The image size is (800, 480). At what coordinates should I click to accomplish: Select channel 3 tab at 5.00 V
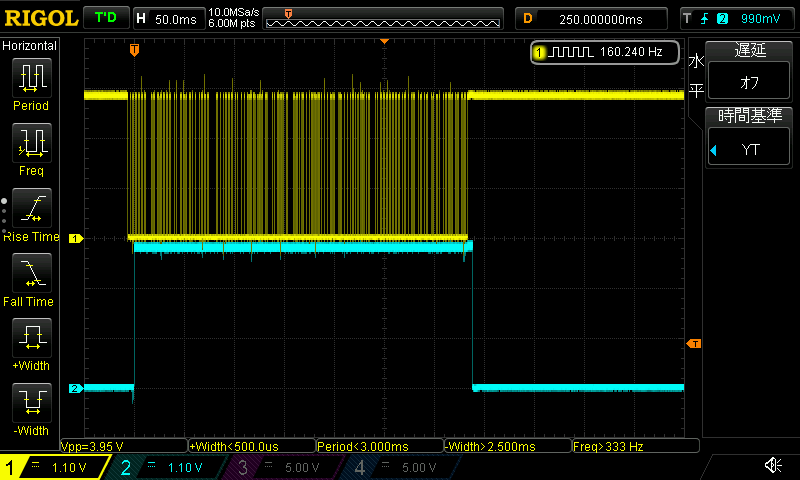283,467
